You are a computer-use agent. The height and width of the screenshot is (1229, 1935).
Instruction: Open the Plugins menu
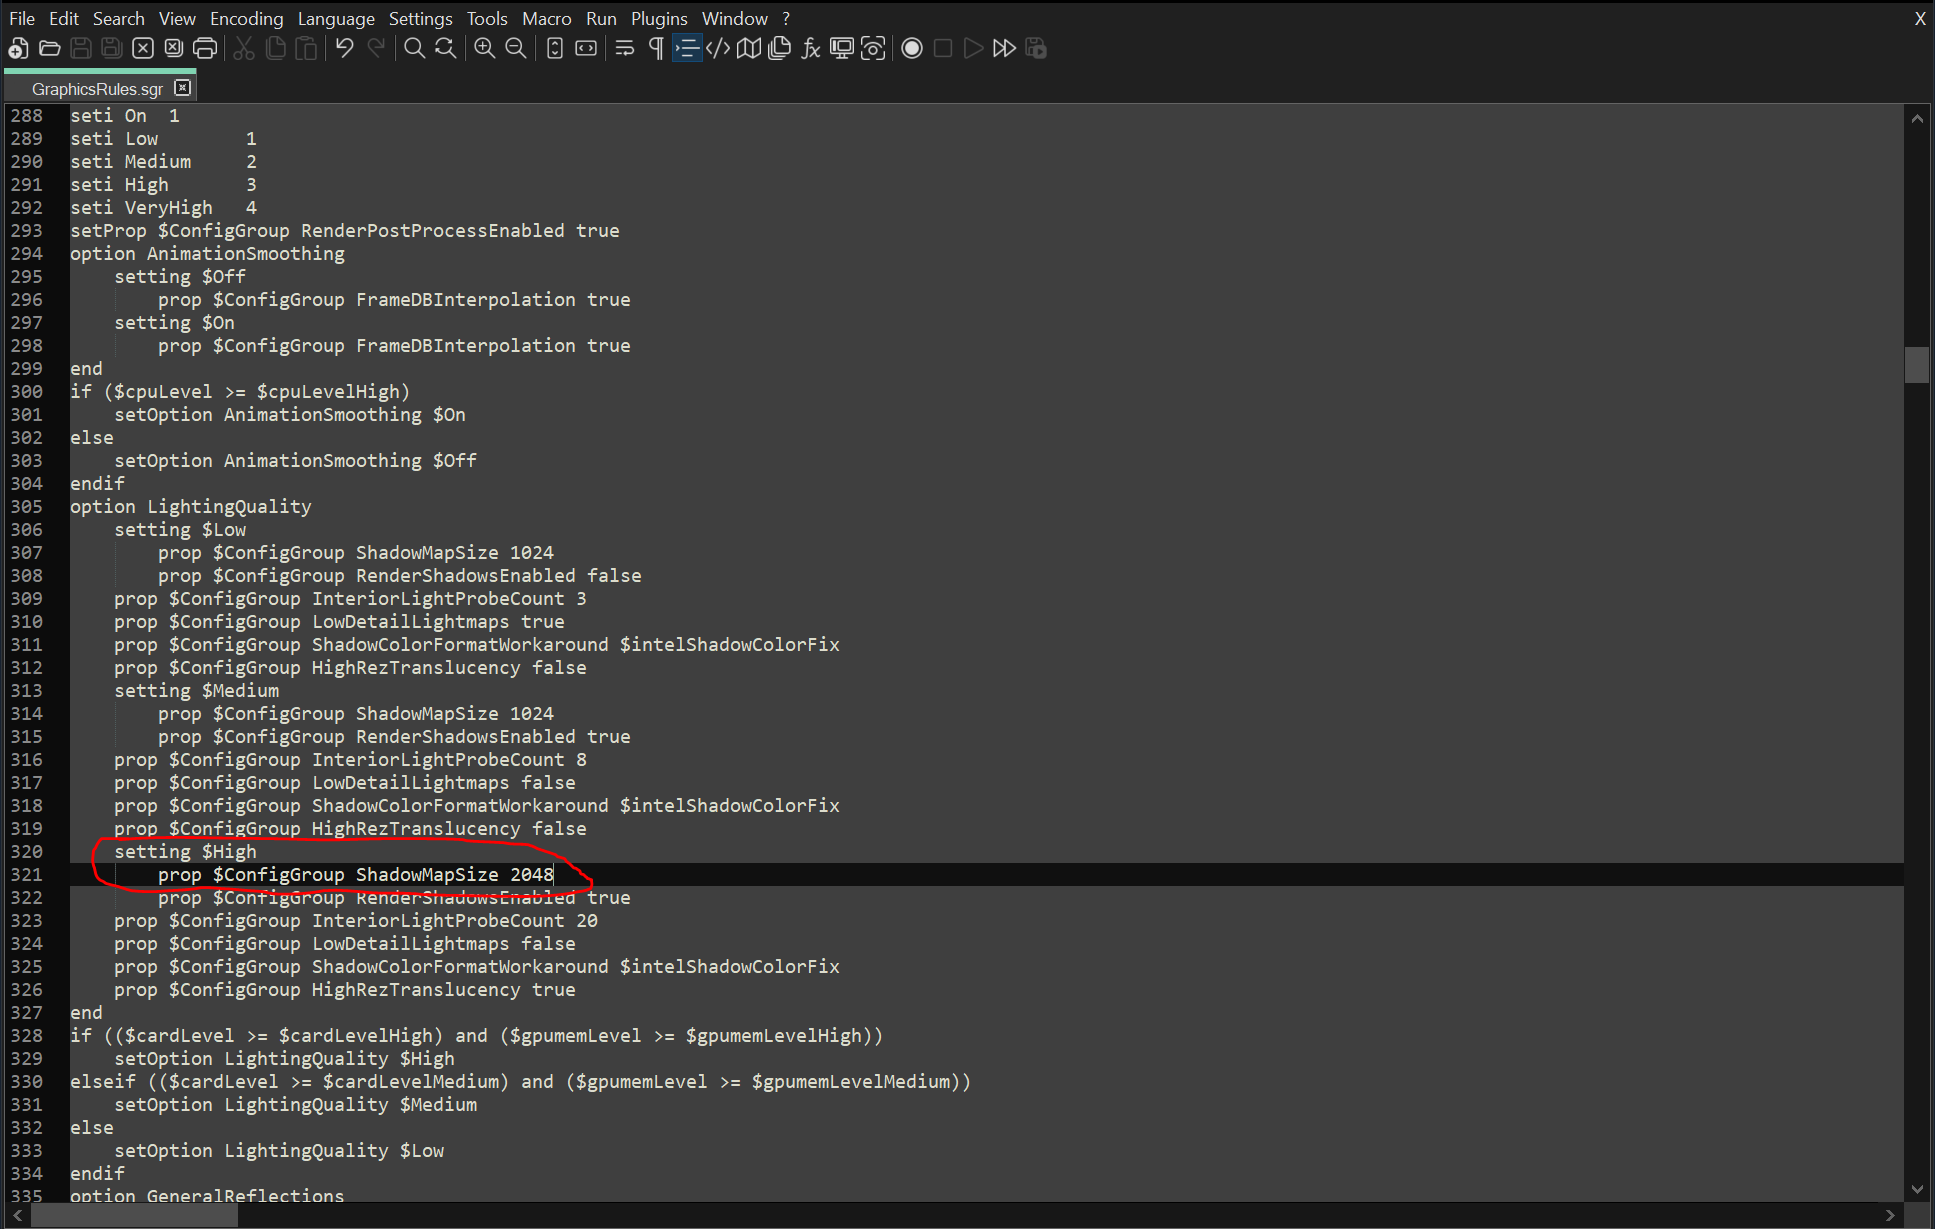coord(658,18)
